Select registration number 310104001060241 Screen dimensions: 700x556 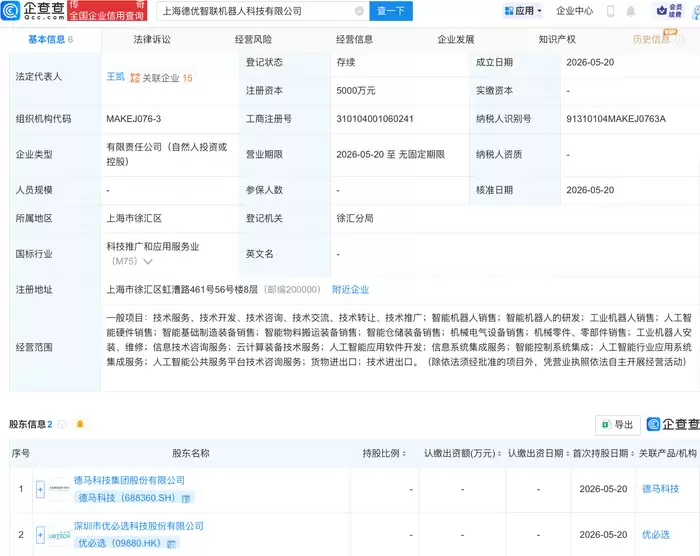point(375,119)
